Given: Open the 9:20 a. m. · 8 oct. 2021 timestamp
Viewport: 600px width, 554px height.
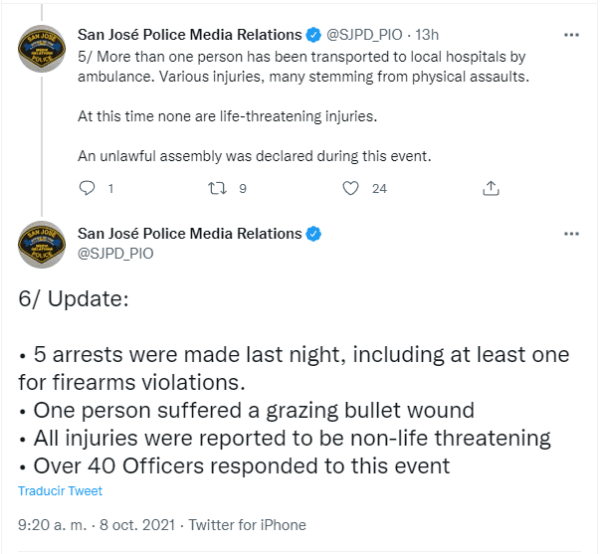Looking at the screenshot, I should point(98,524).
